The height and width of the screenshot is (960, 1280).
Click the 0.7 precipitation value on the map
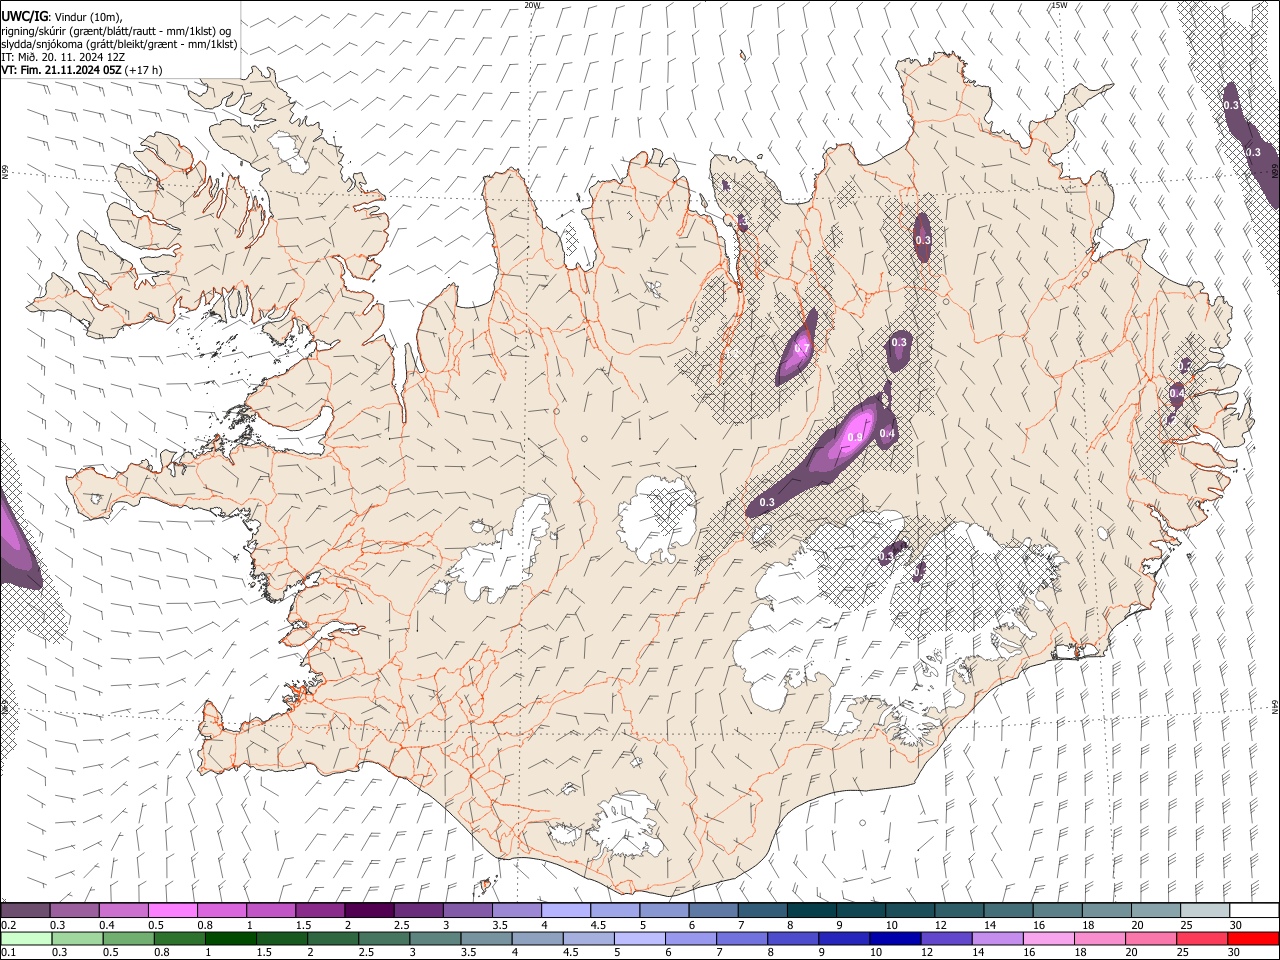tap(801, 349)
